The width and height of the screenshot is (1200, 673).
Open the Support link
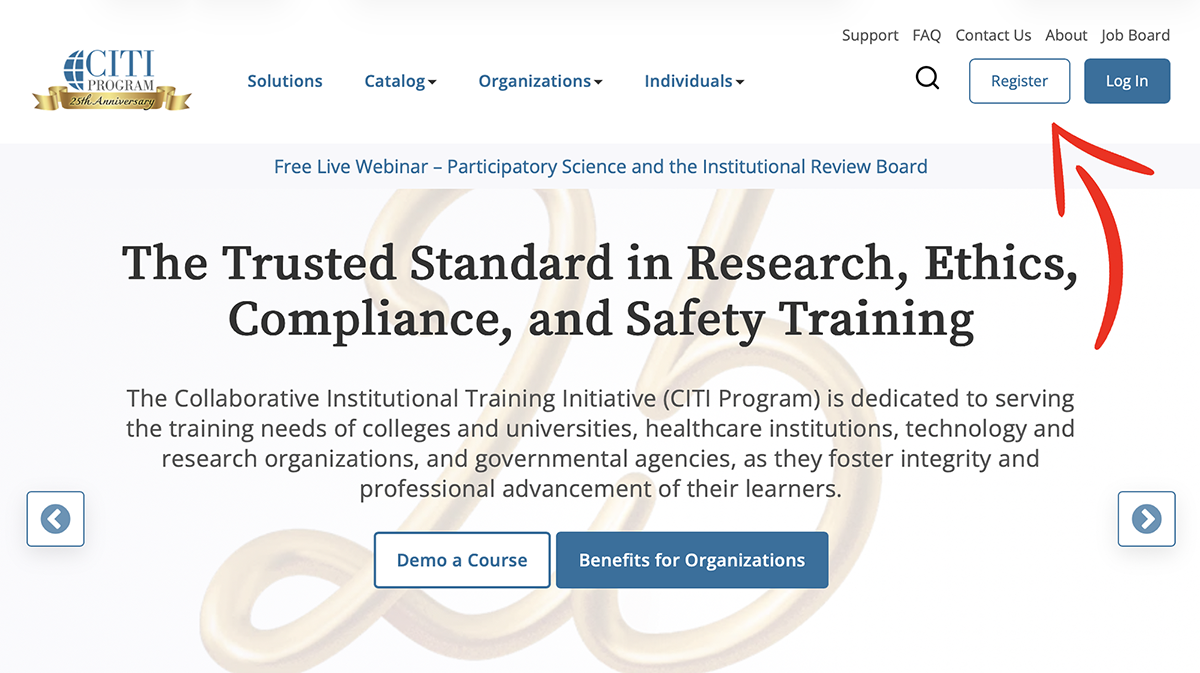pyautogui.click(x=870, y=35)
